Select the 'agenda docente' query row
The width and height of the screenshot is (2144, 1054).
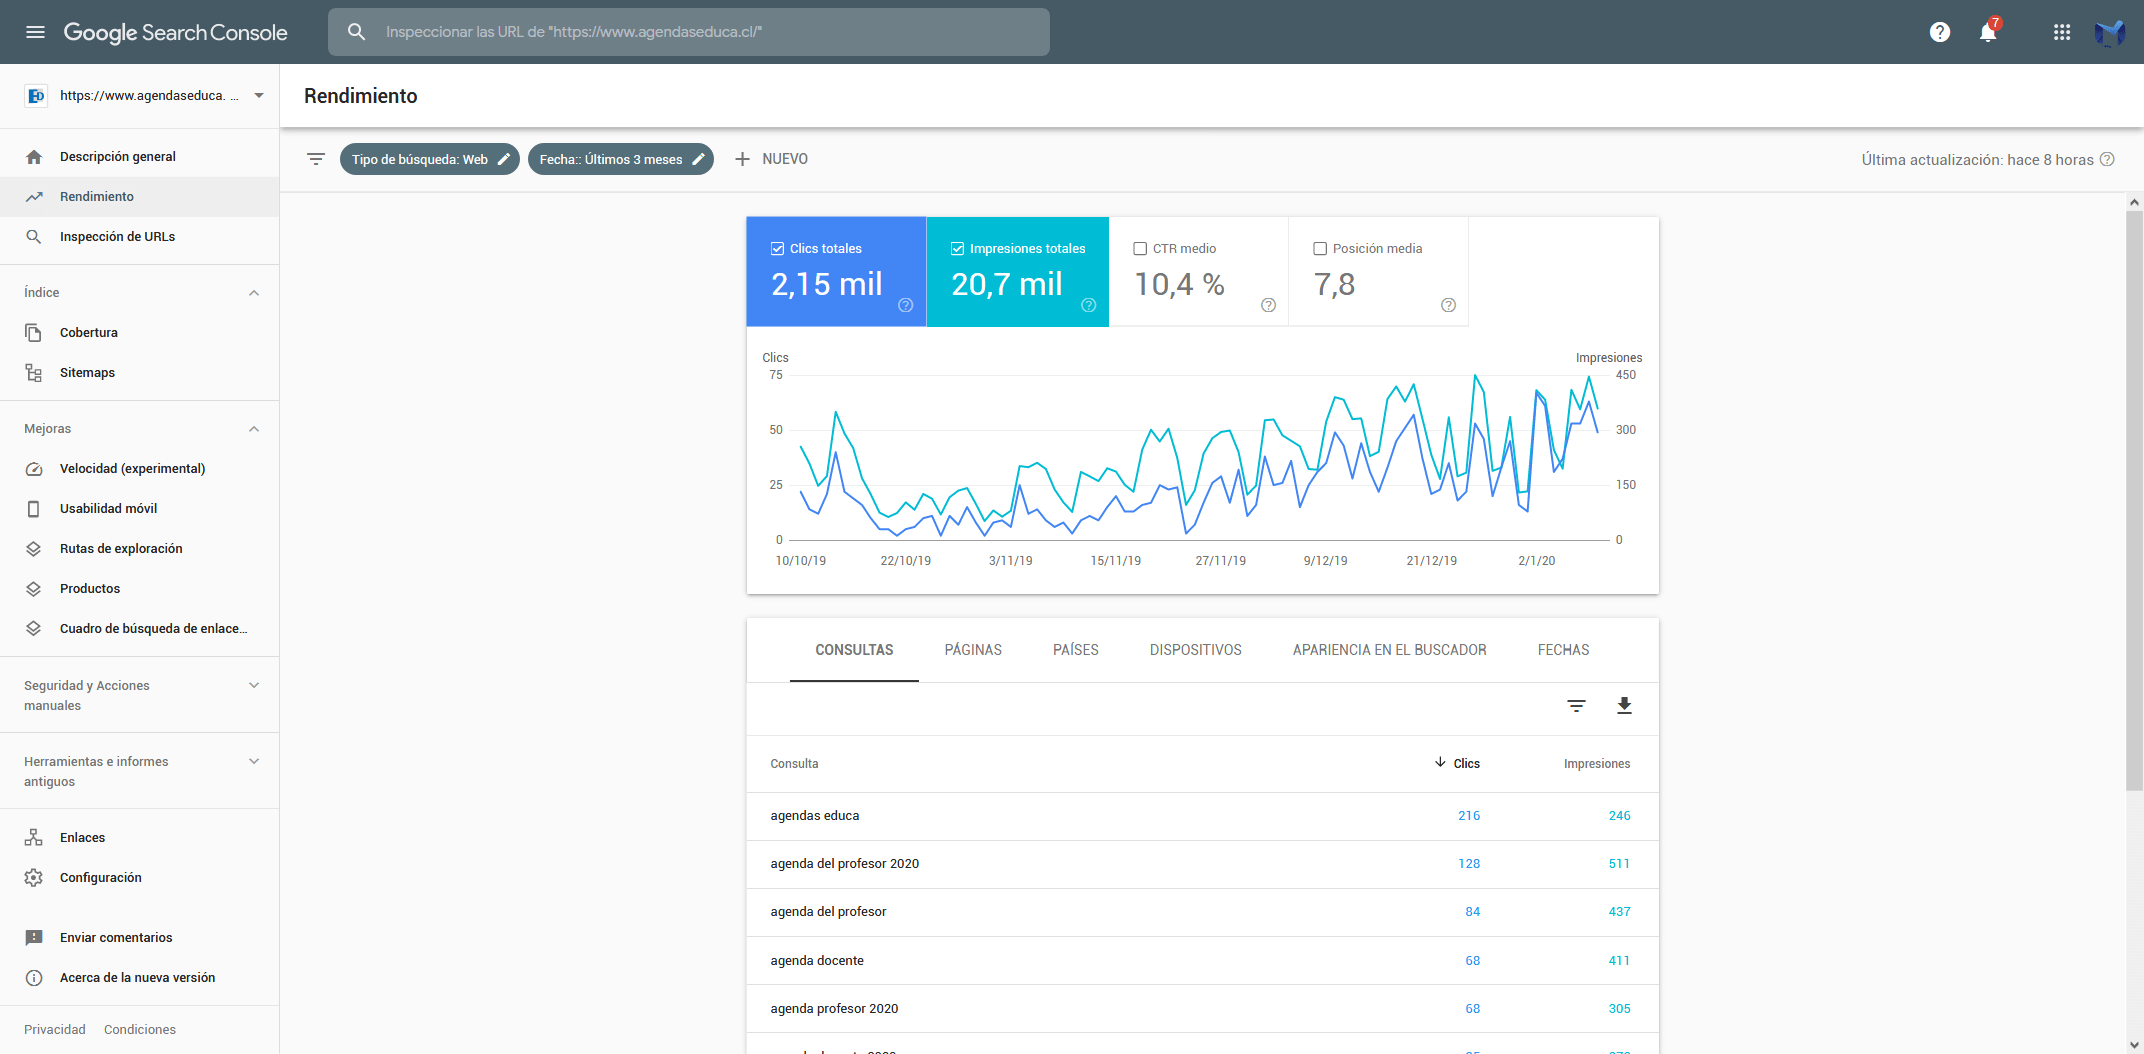(x=1202, y=960)
